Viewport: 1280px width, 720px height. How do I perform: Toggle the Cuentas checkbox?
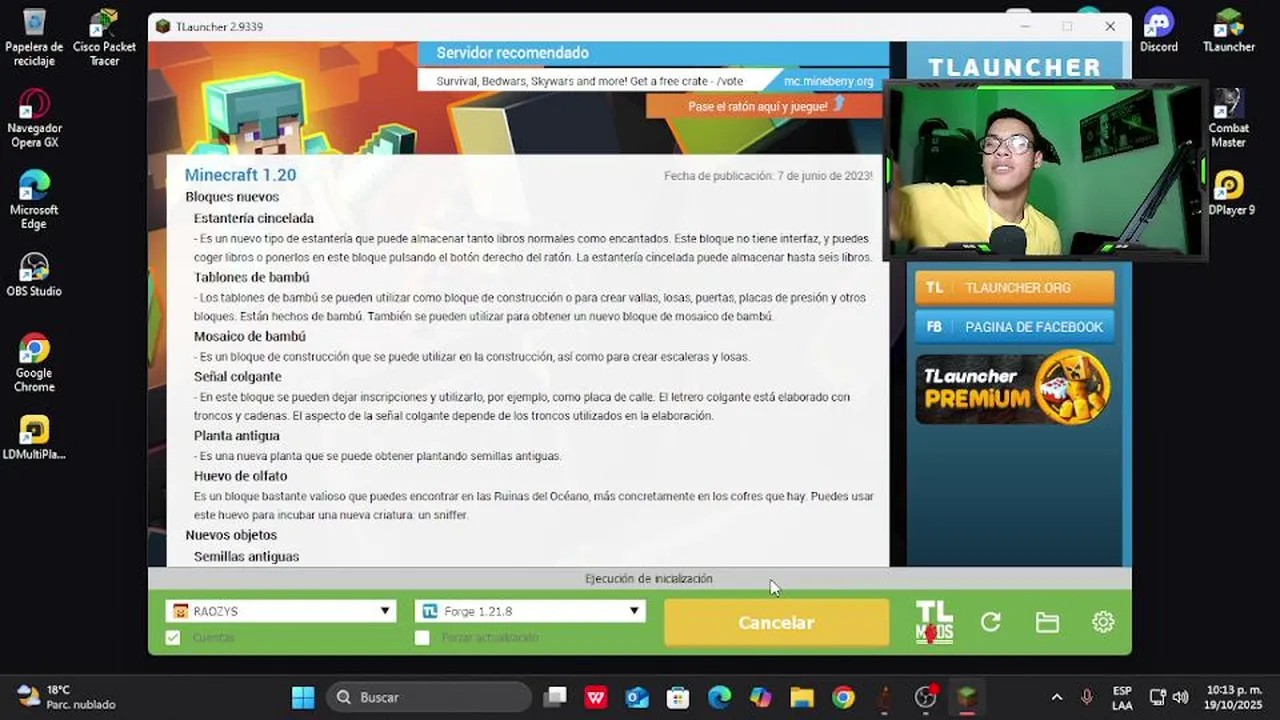[173, 637]
